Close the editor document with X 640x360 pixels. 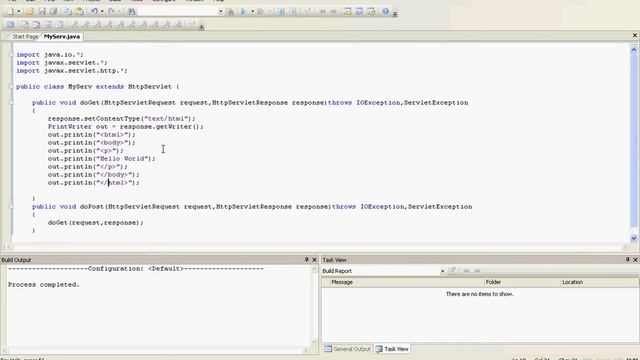[635, 36]
